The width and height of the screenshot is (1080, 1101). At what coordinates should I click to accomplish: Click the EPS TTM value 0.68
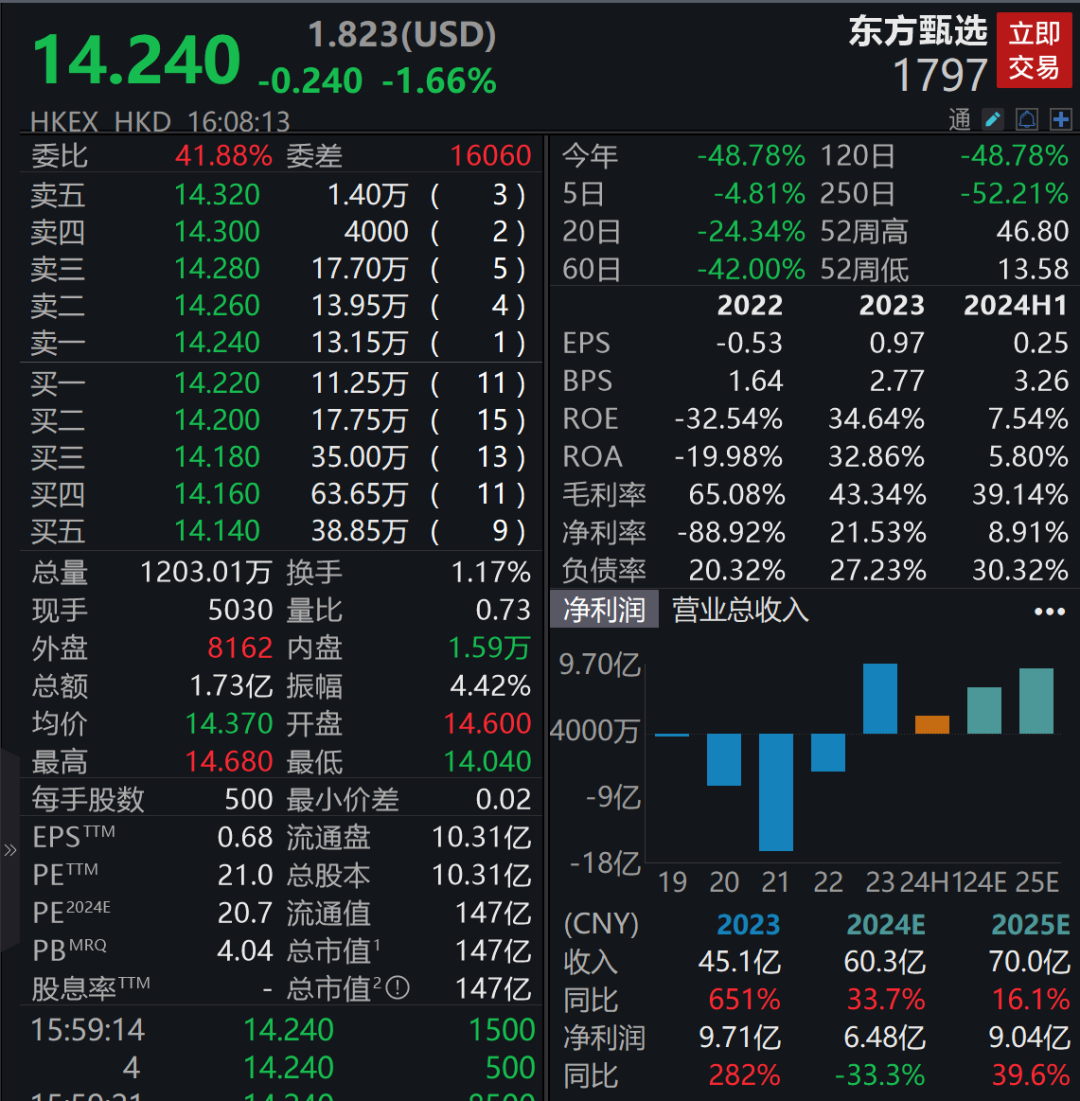click(245, 838)
